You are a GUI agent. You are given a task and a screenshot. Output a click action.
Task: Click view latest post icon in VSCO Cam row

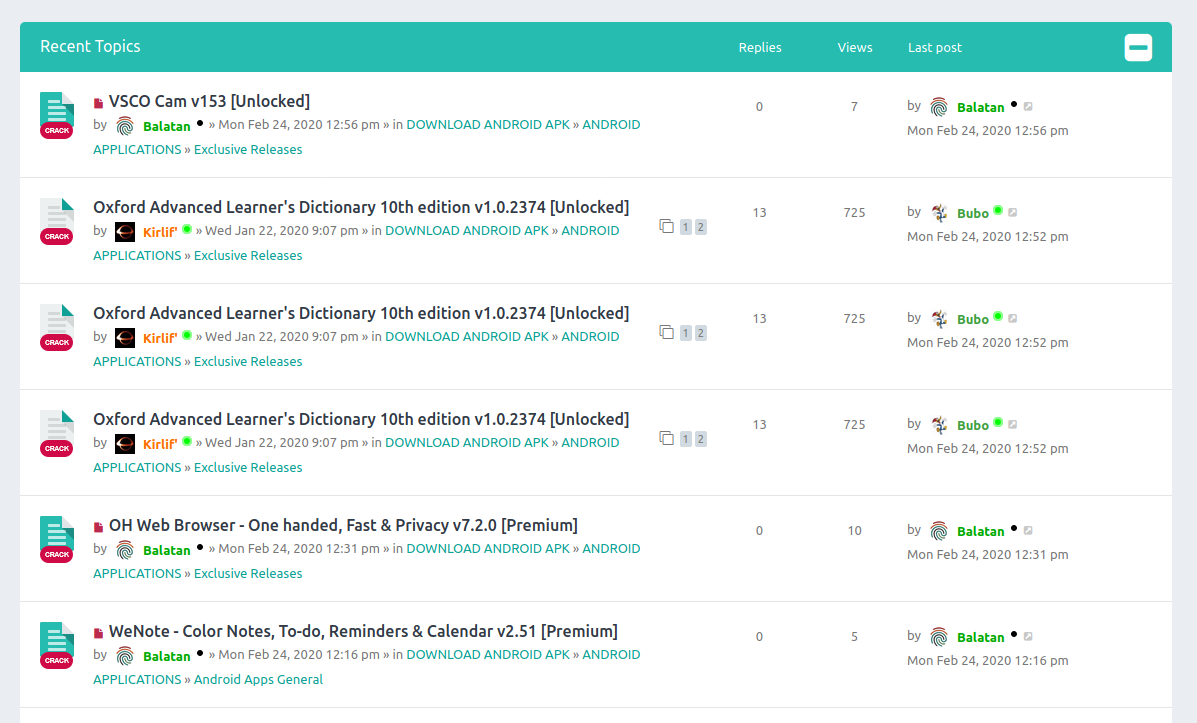[1028, 106]
